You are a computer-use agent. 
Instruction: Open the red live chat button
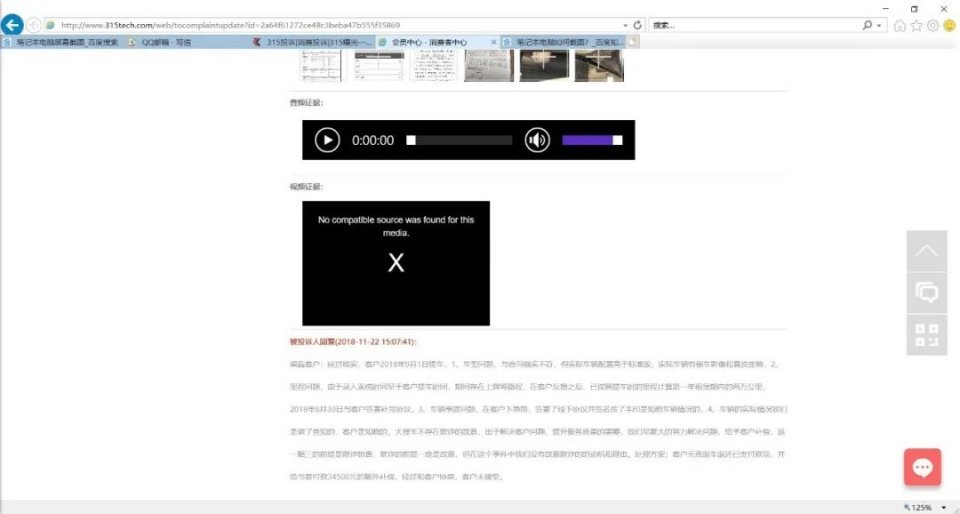[x=923, y=467]
